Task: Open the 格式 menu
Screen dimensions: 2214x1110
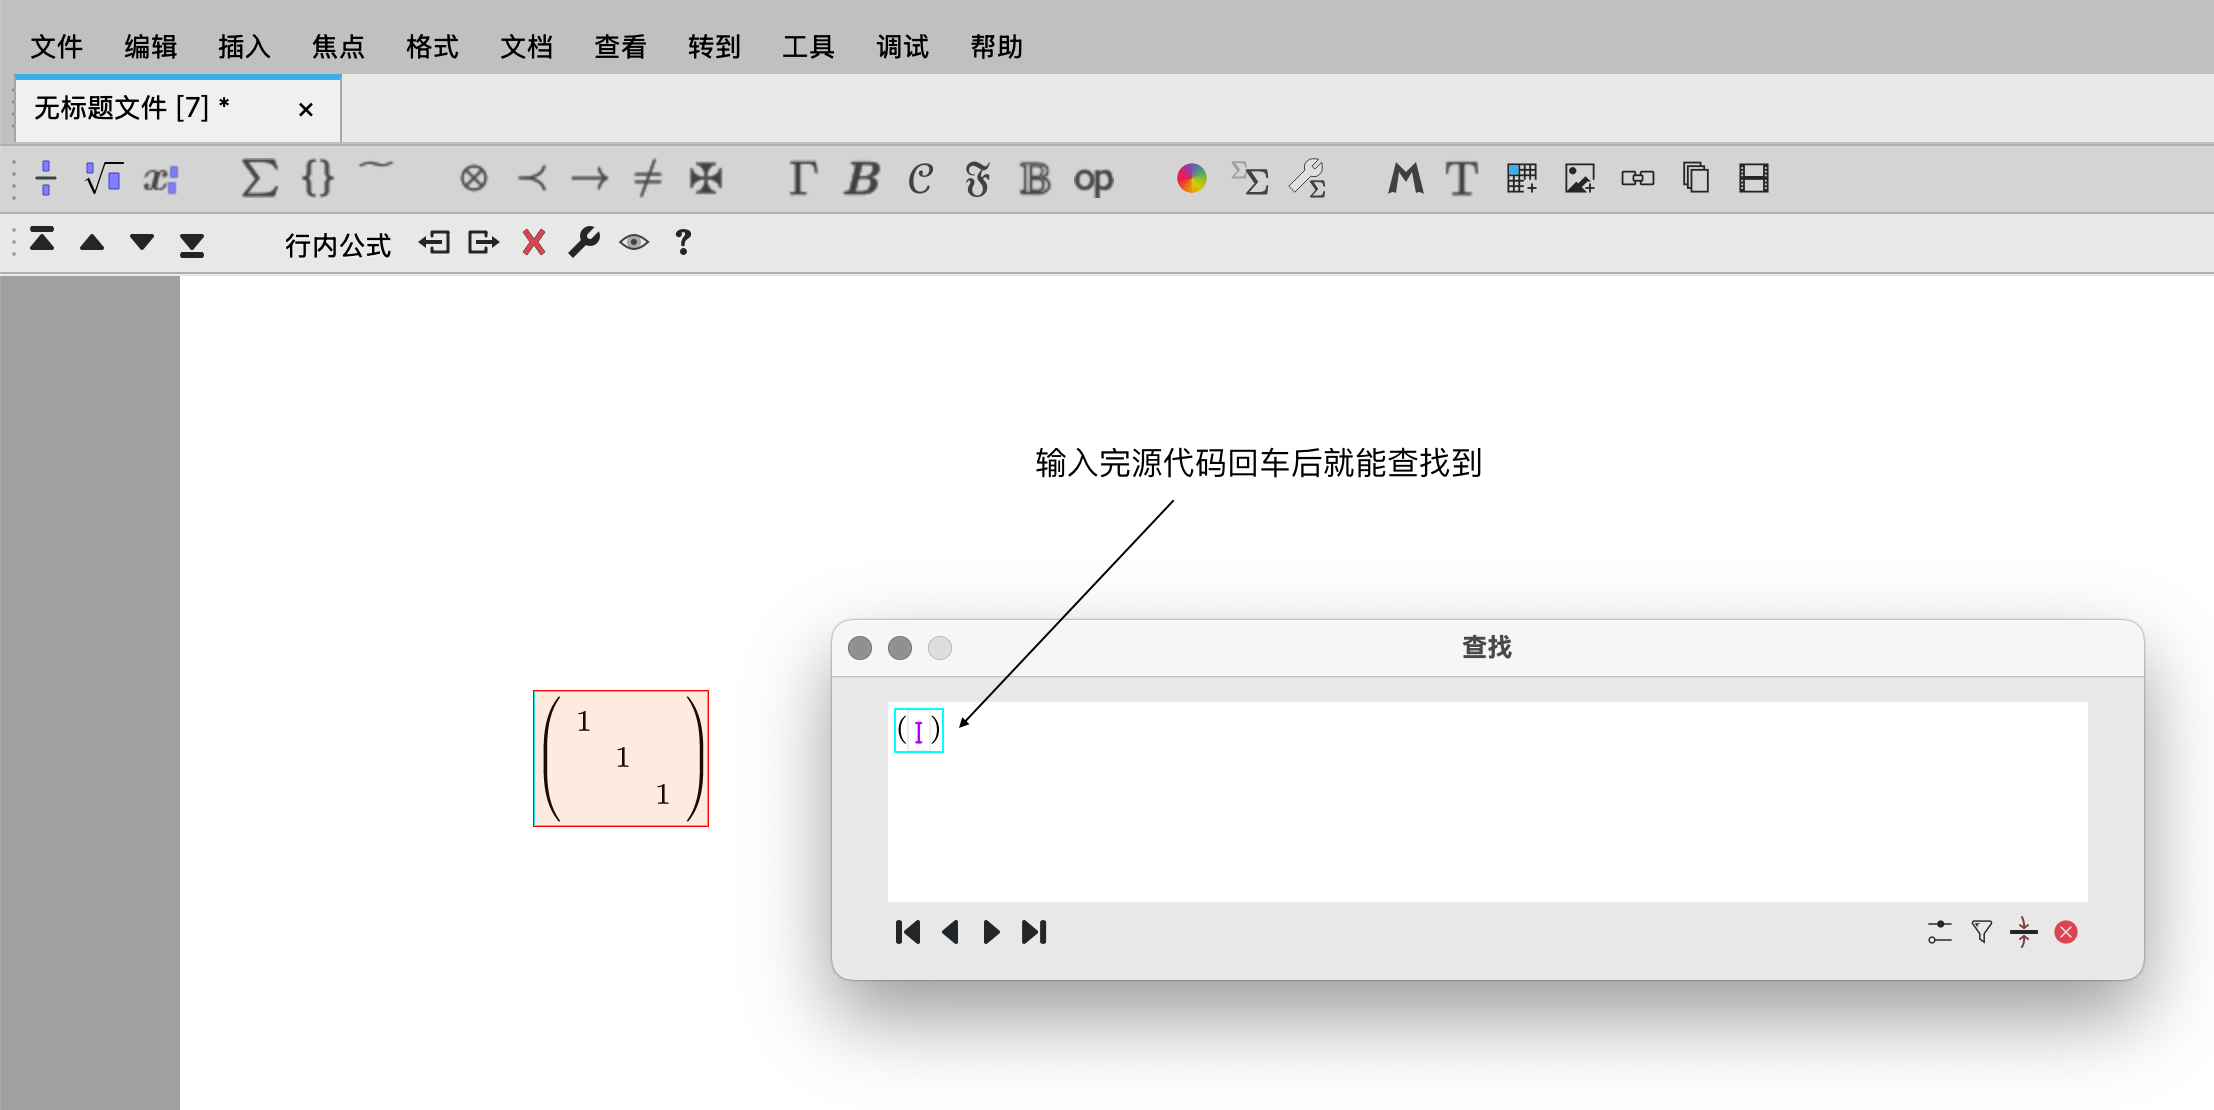Action: pyautogui.click(x=432, y=47)
